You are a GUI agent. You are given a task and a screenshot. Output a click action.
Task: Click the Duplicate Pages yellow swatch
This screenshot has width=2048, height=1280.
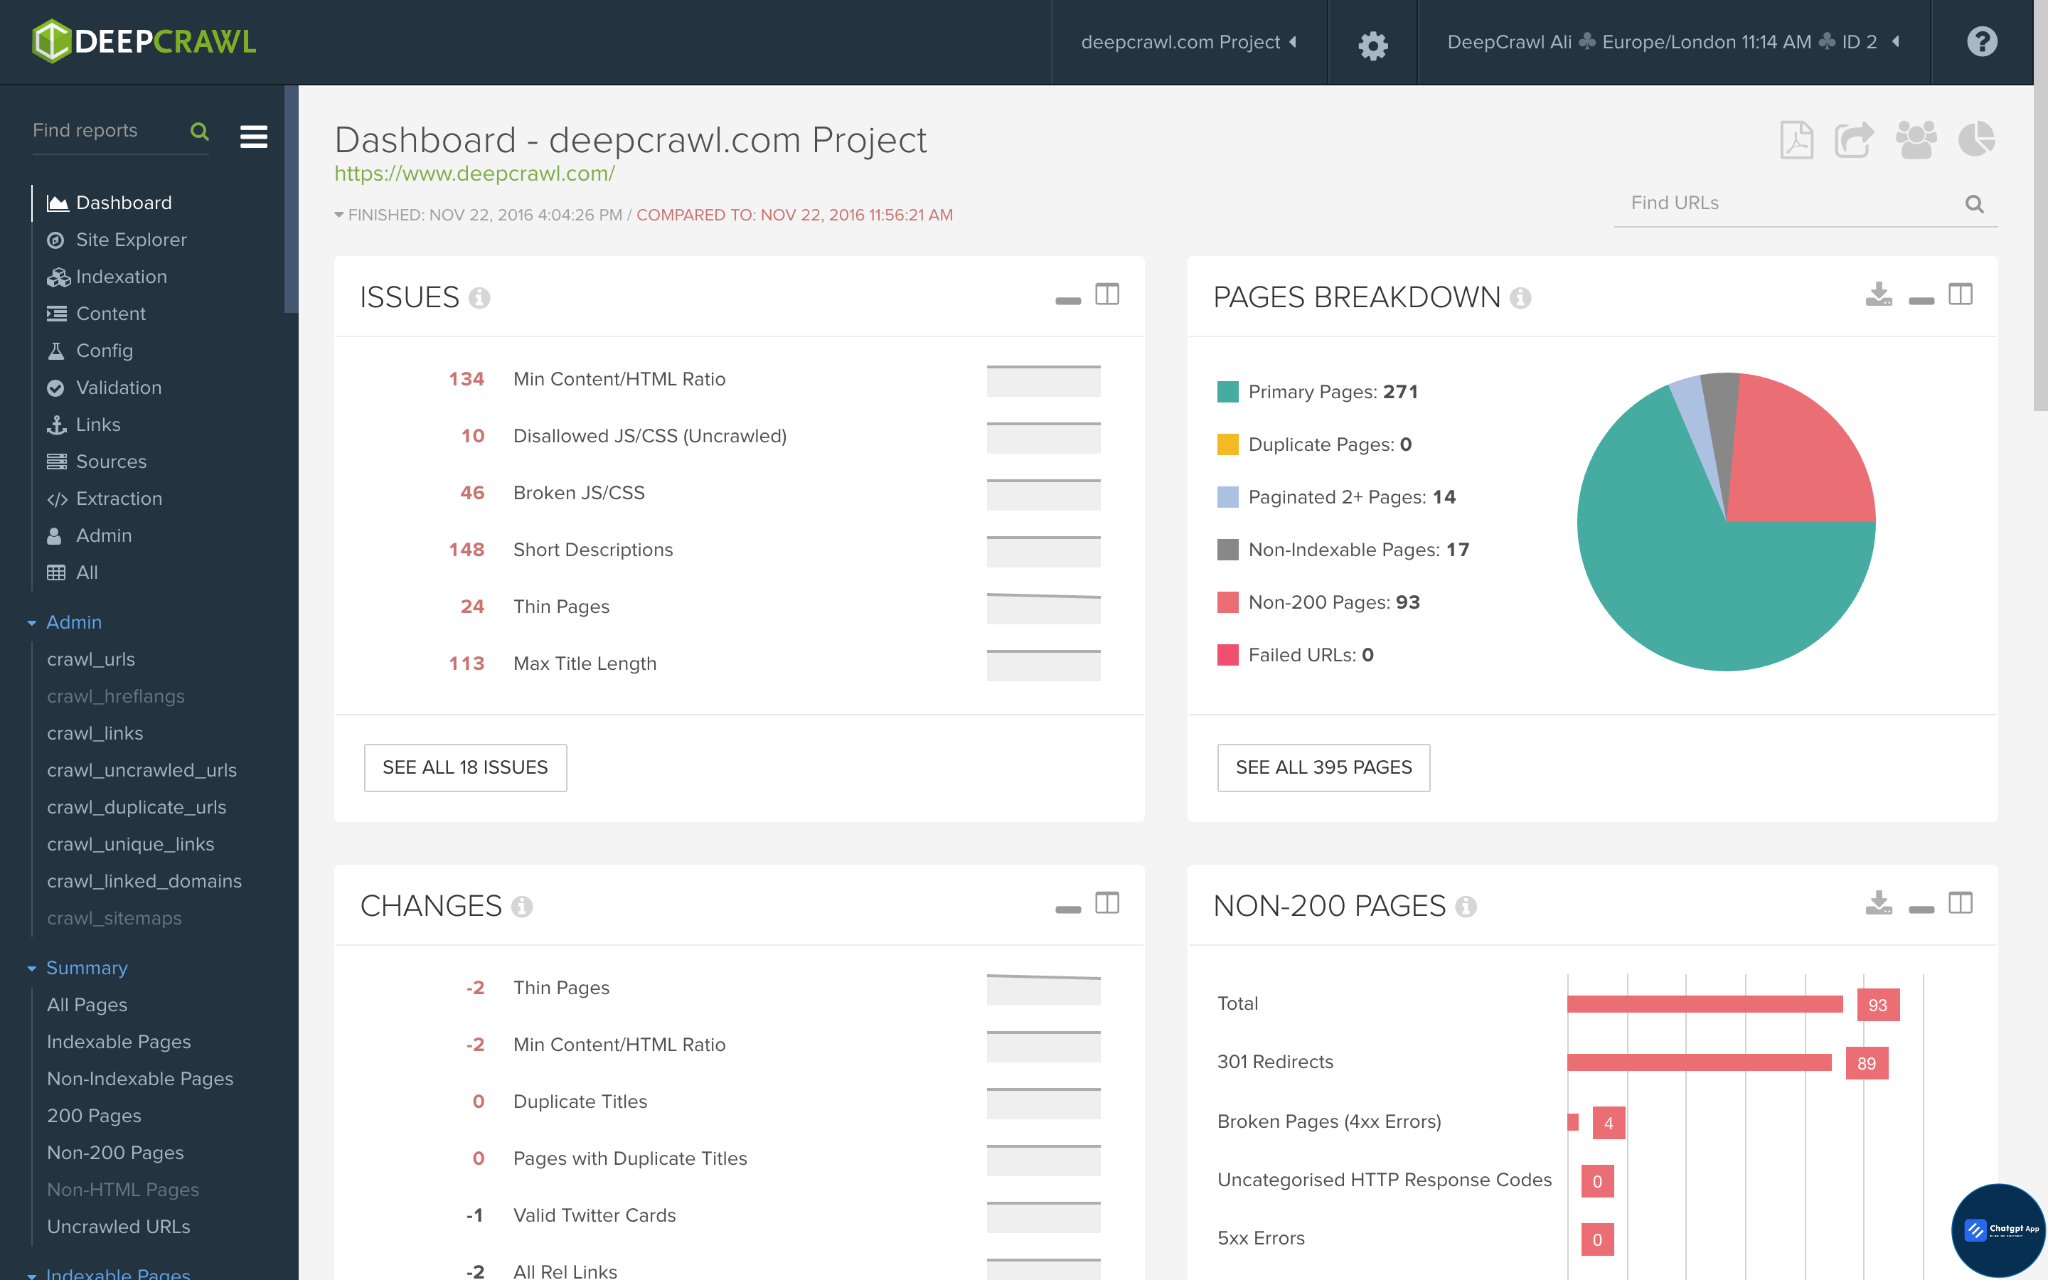1228,445
